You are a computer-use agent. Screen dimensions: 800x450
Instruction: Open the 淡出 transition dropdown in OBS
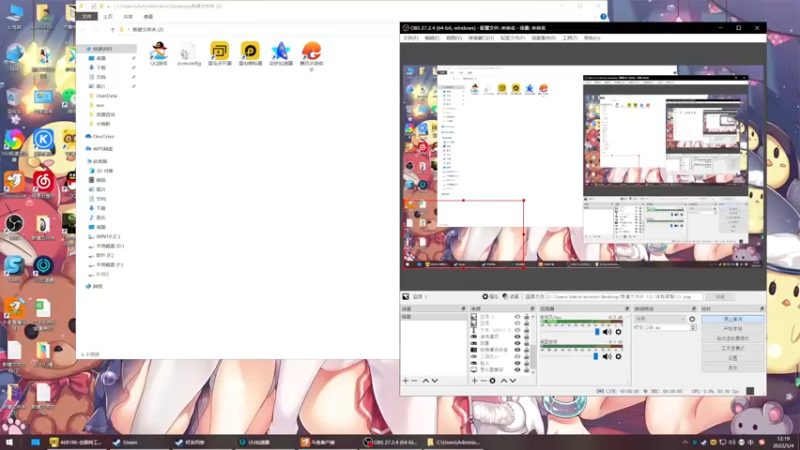[660, 319]
